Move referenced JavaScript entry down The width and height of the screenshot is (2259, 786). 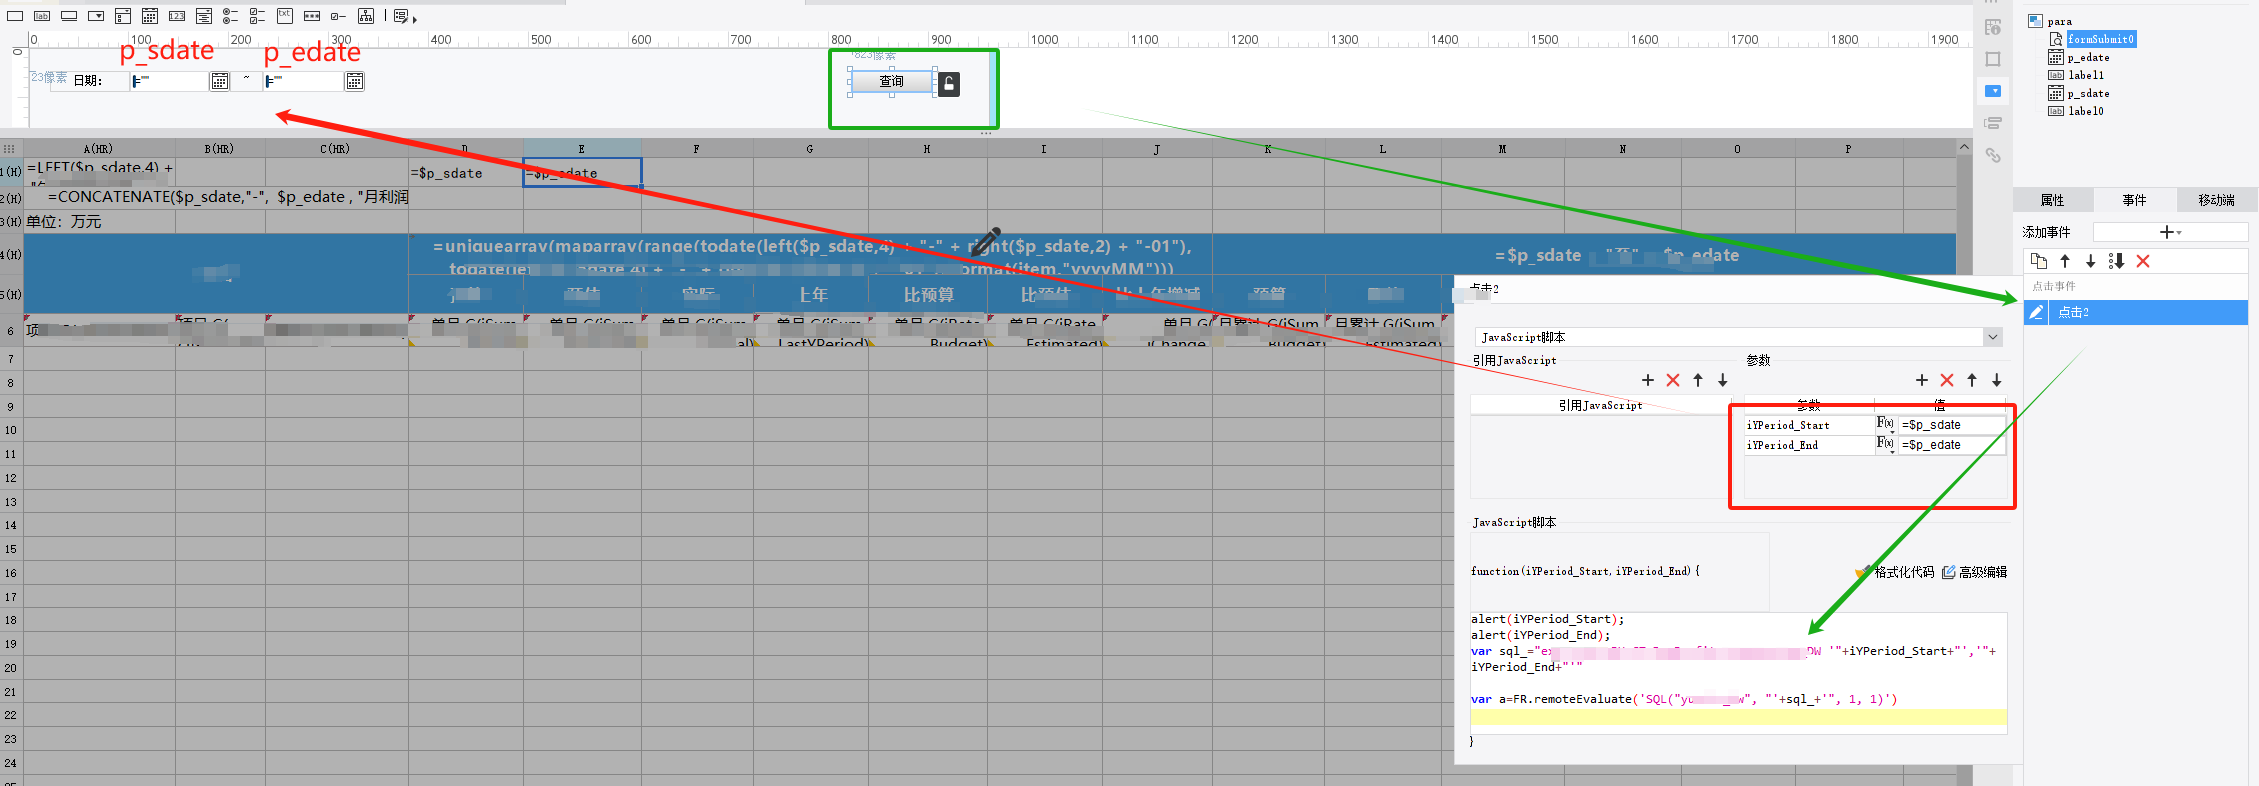[x=1723, y=380]
